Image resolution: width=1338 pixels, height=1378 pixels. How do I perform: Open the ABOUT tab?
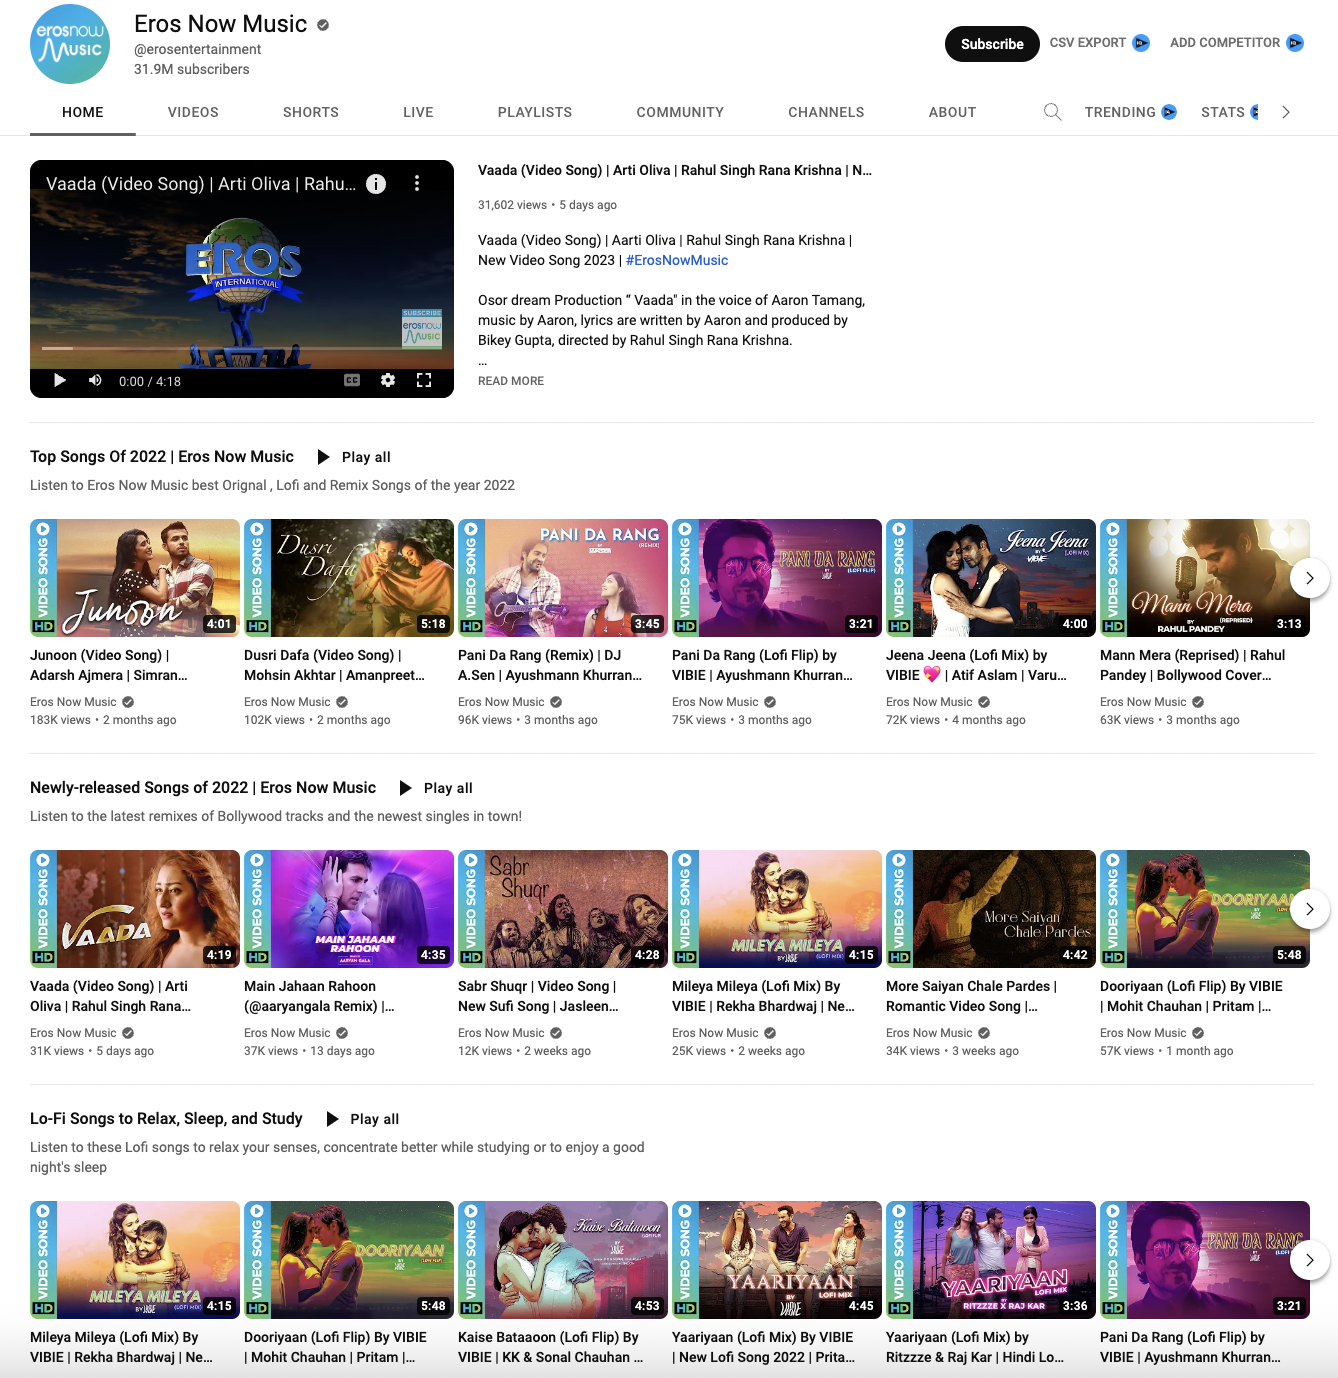(952, 112)
